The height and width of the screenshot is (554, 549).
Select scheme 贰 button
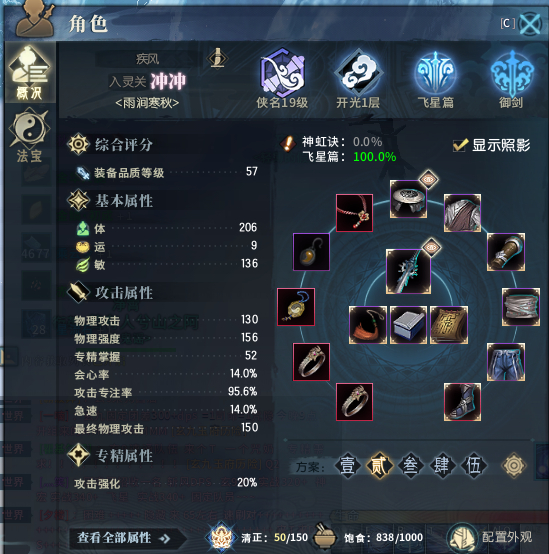pyautogui.click(x=378, y=466)
